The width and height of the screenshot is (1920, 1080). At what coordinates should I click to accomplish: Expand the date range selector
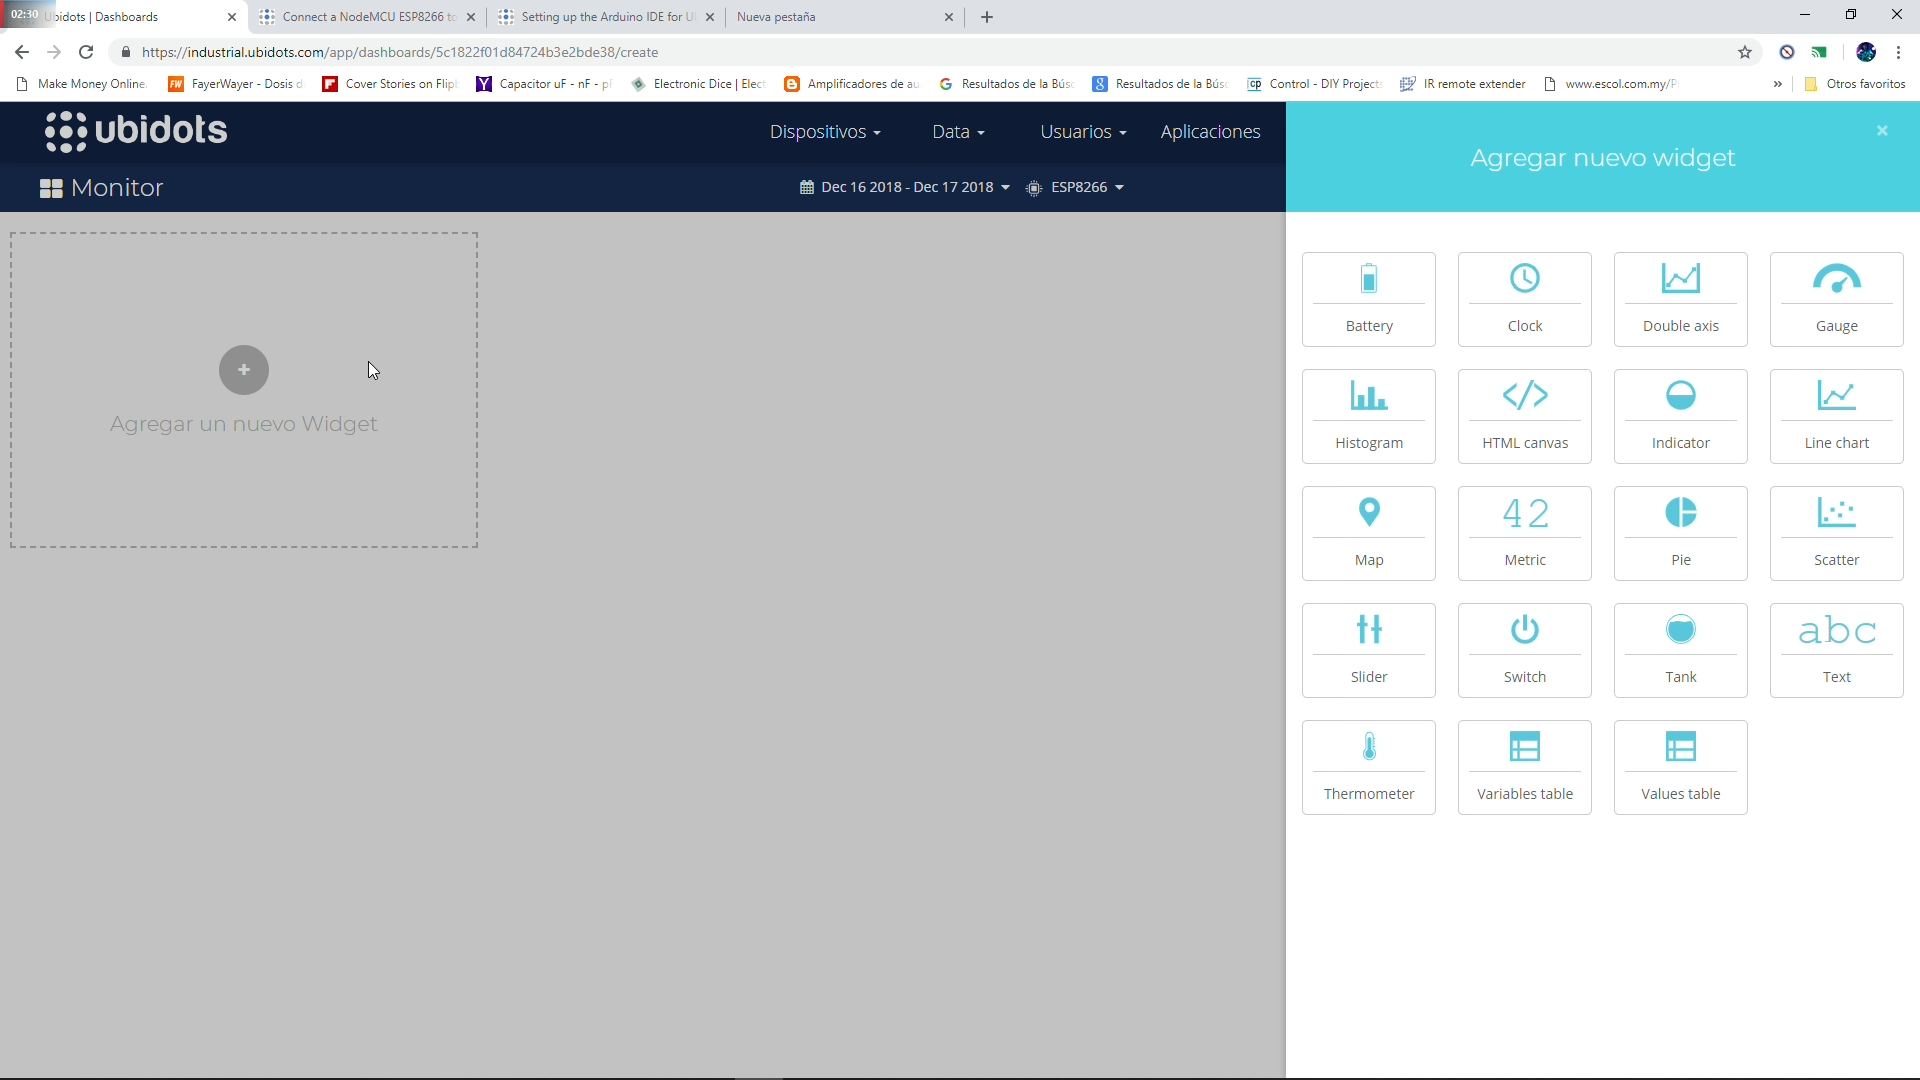tap(904, 187)
